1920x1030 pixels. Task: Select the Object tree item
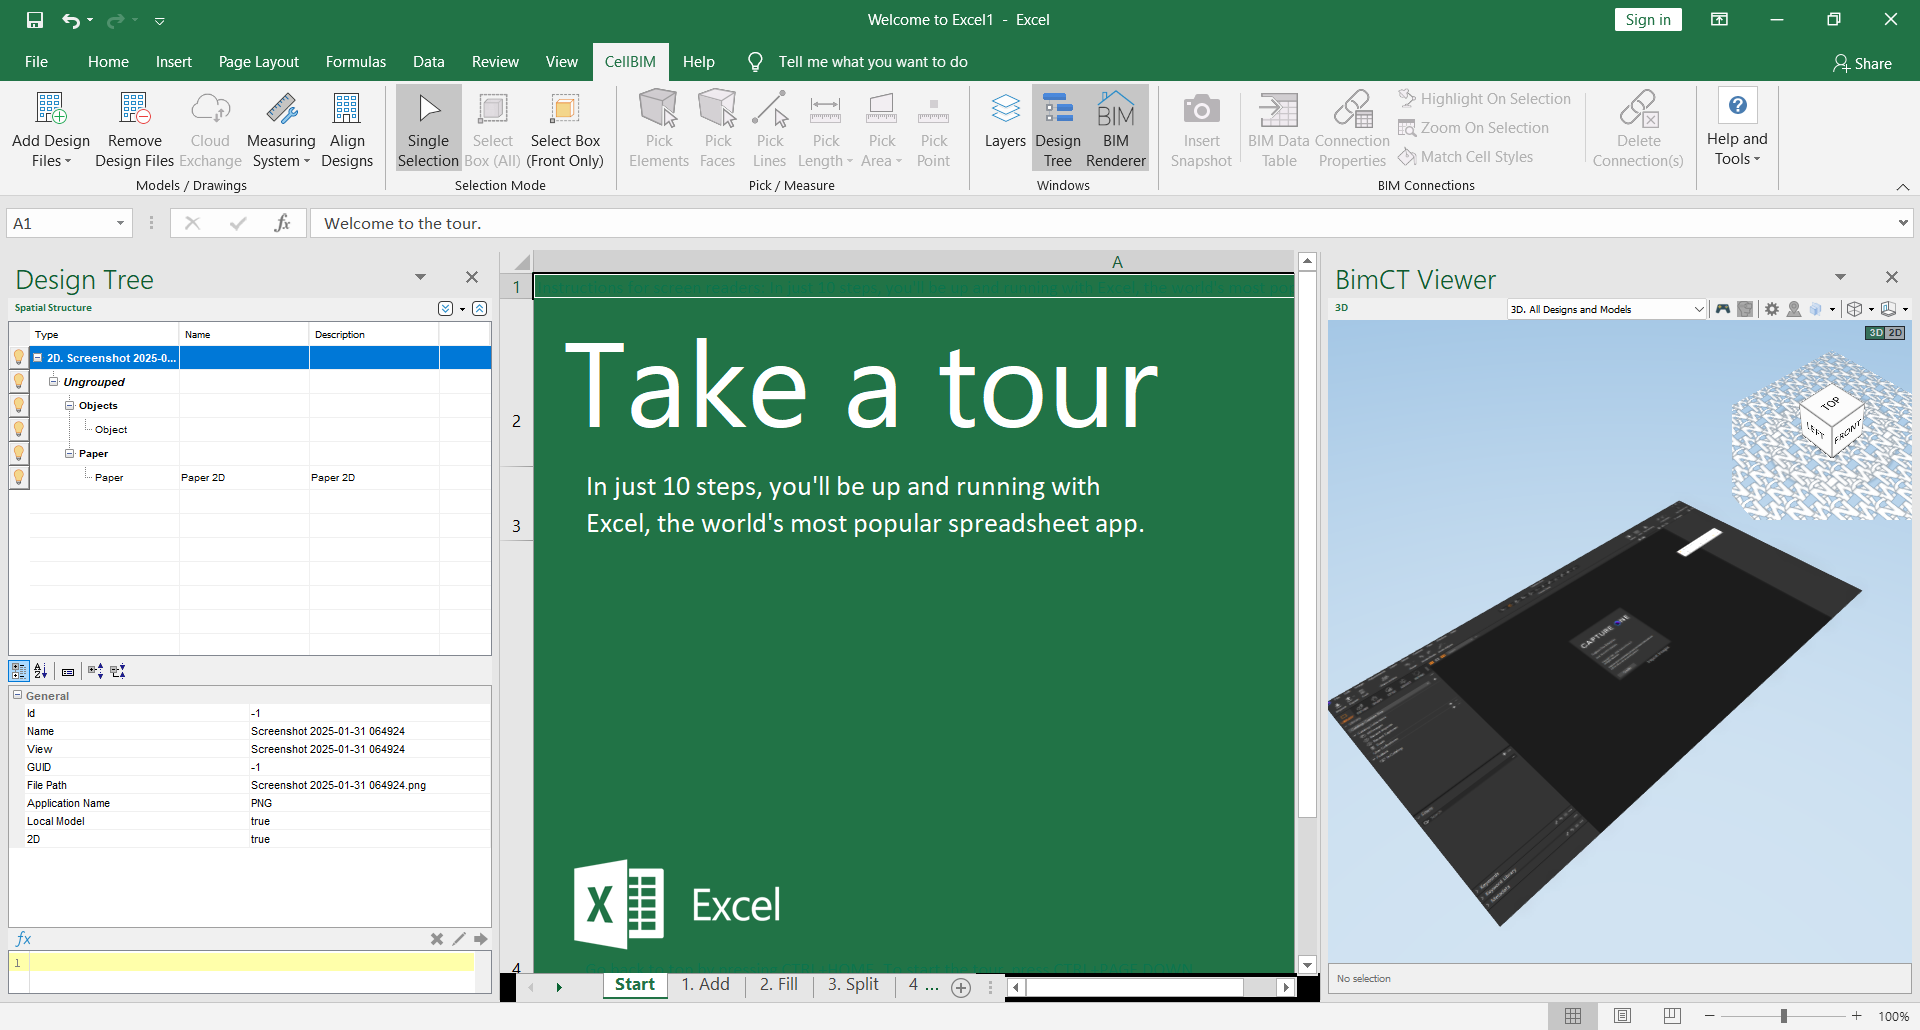tap(111, 430)
